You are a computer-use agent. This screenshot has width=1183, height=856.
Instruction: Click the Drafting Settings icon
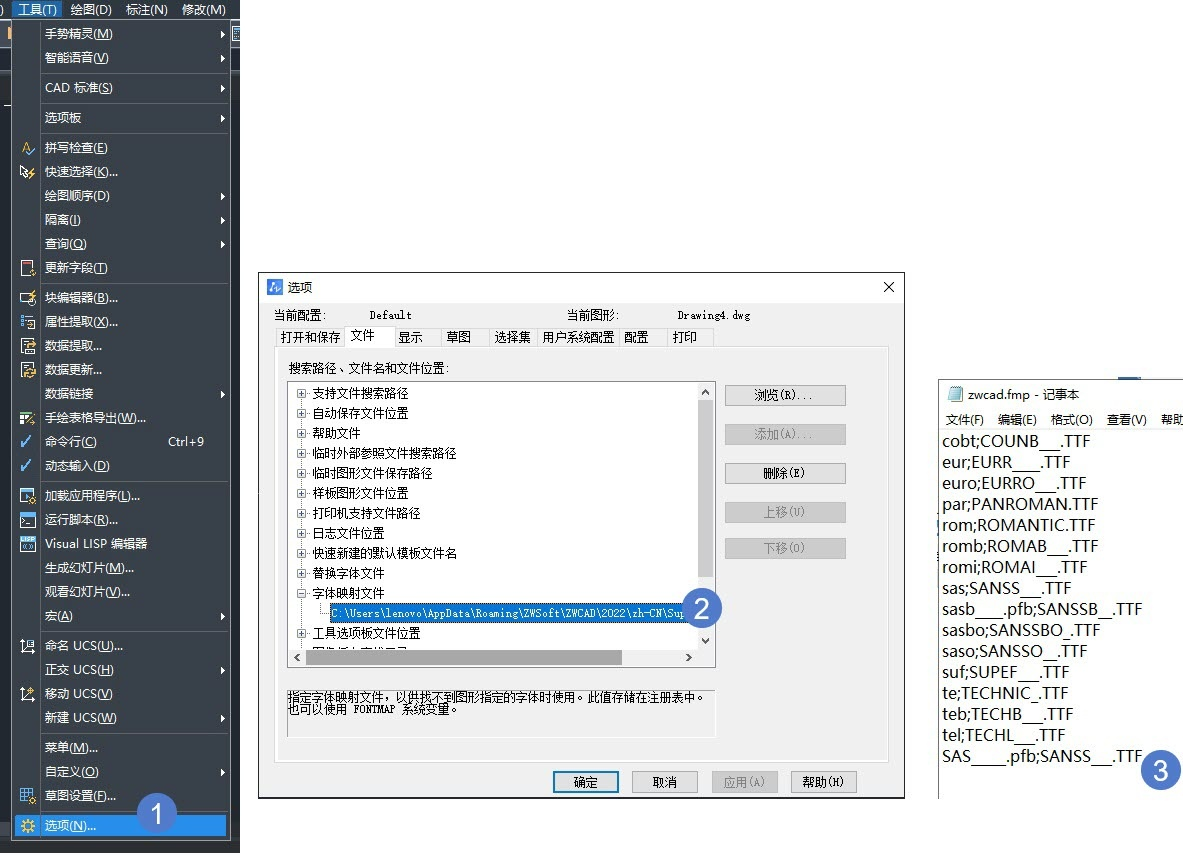[x=27, y=796]
